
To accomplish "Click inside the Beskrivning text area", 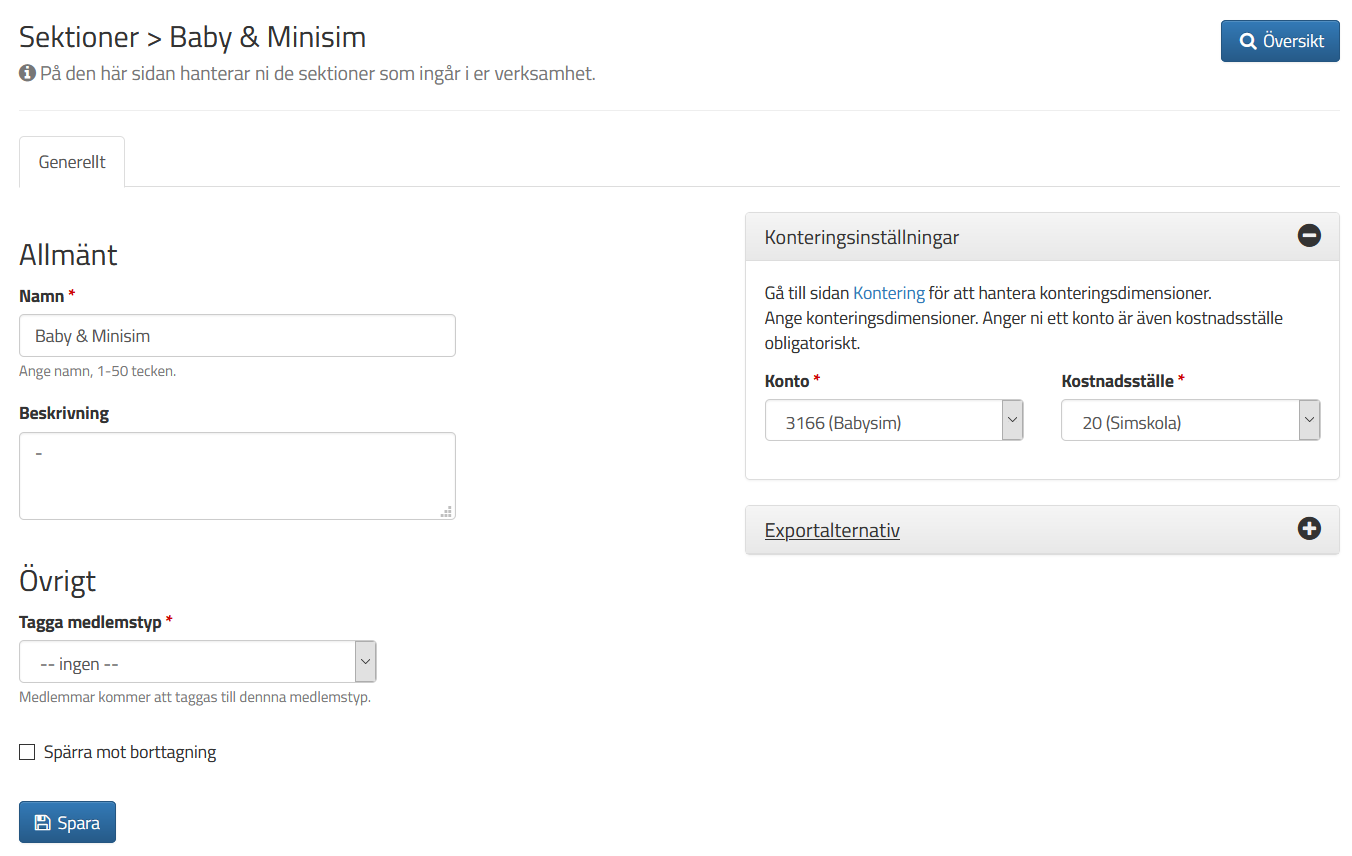I will tap(237, 476).
